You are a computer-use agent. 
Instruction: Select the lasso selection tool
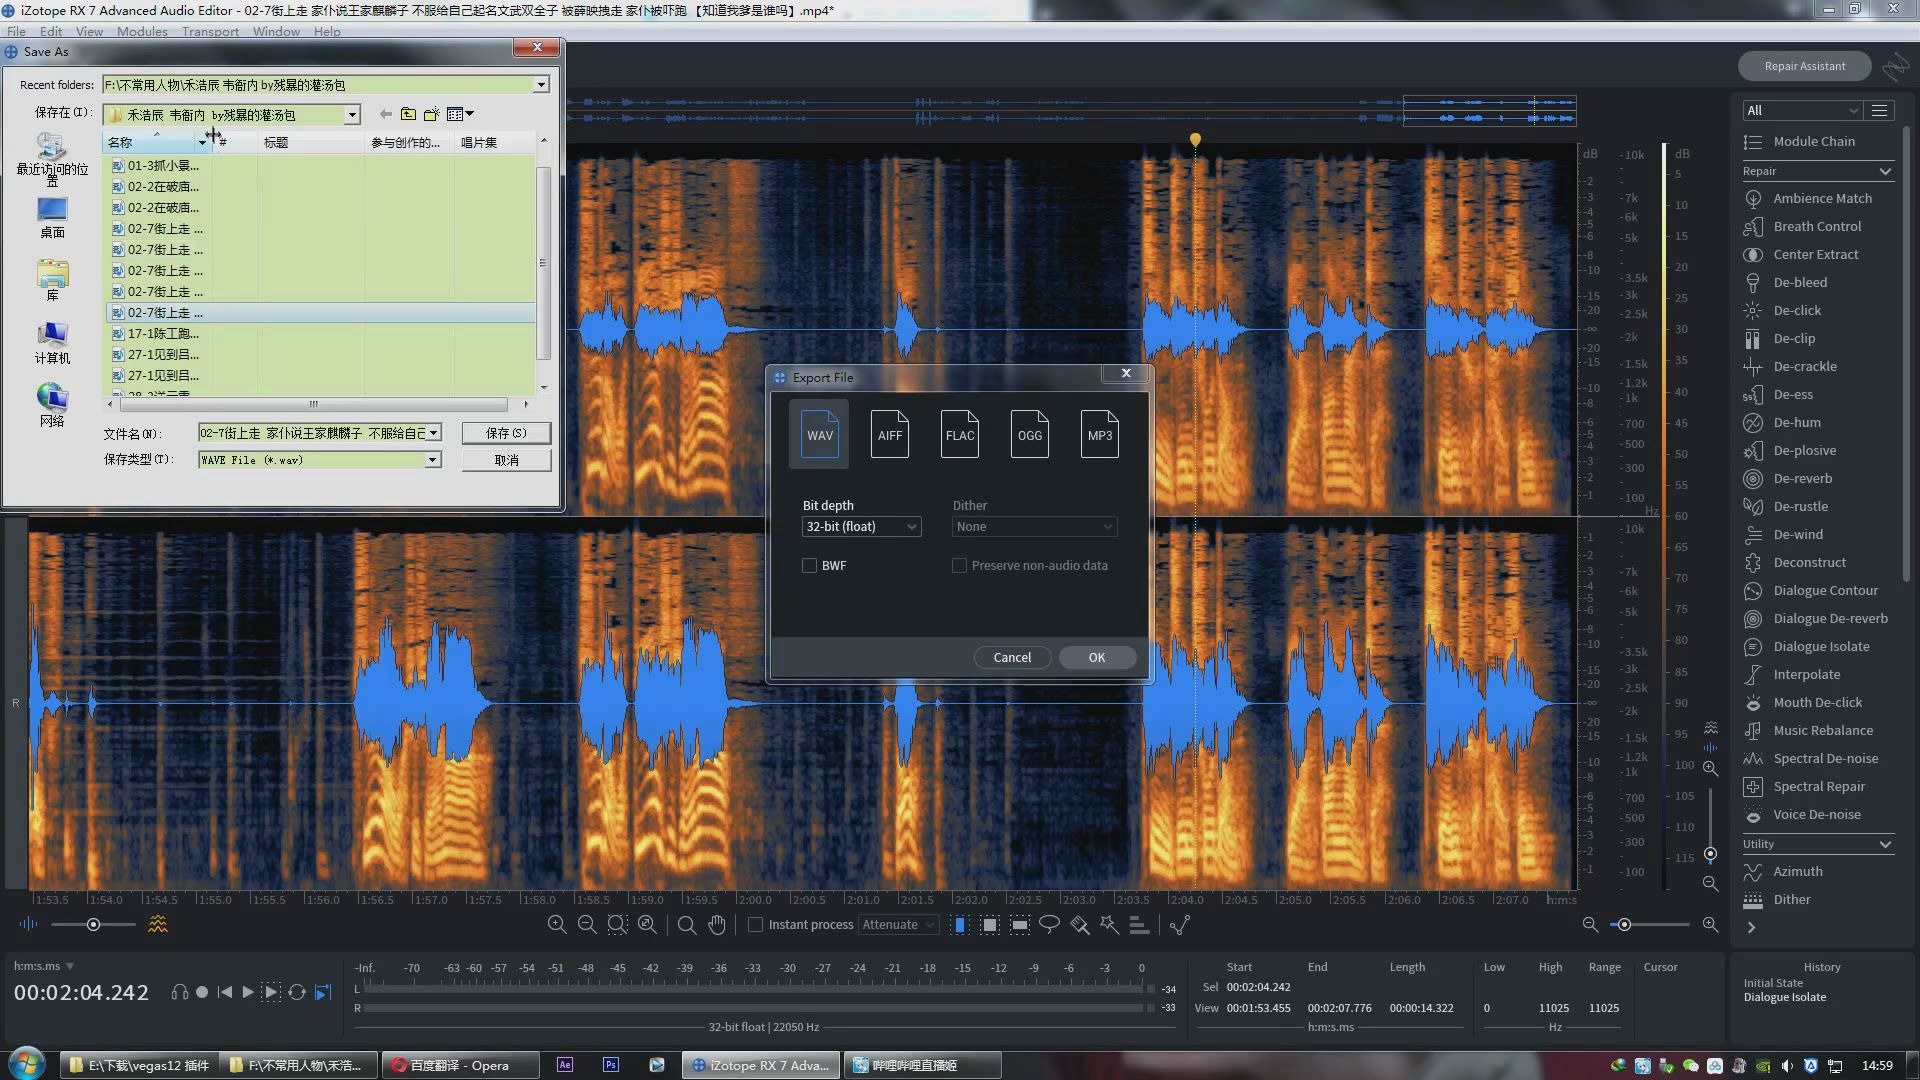[x=1049, y=924]
